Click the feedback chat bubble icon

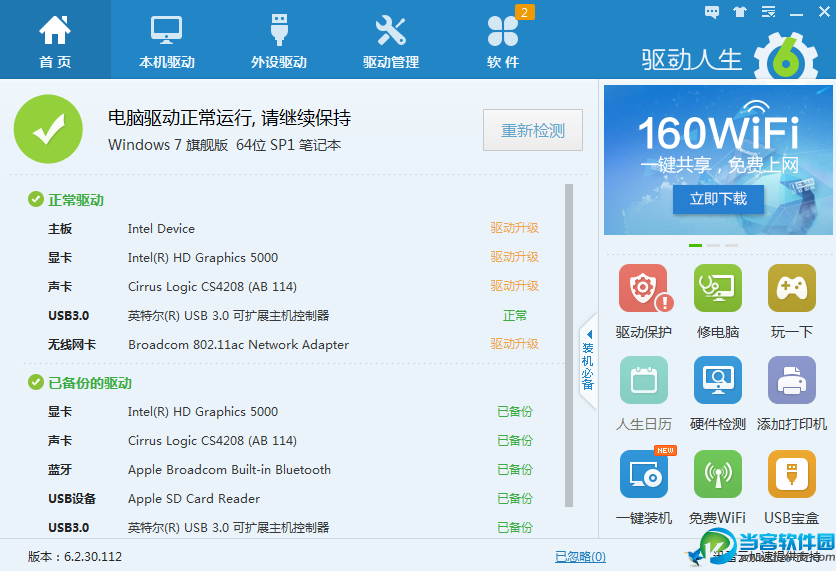click(x=712, y=12)
